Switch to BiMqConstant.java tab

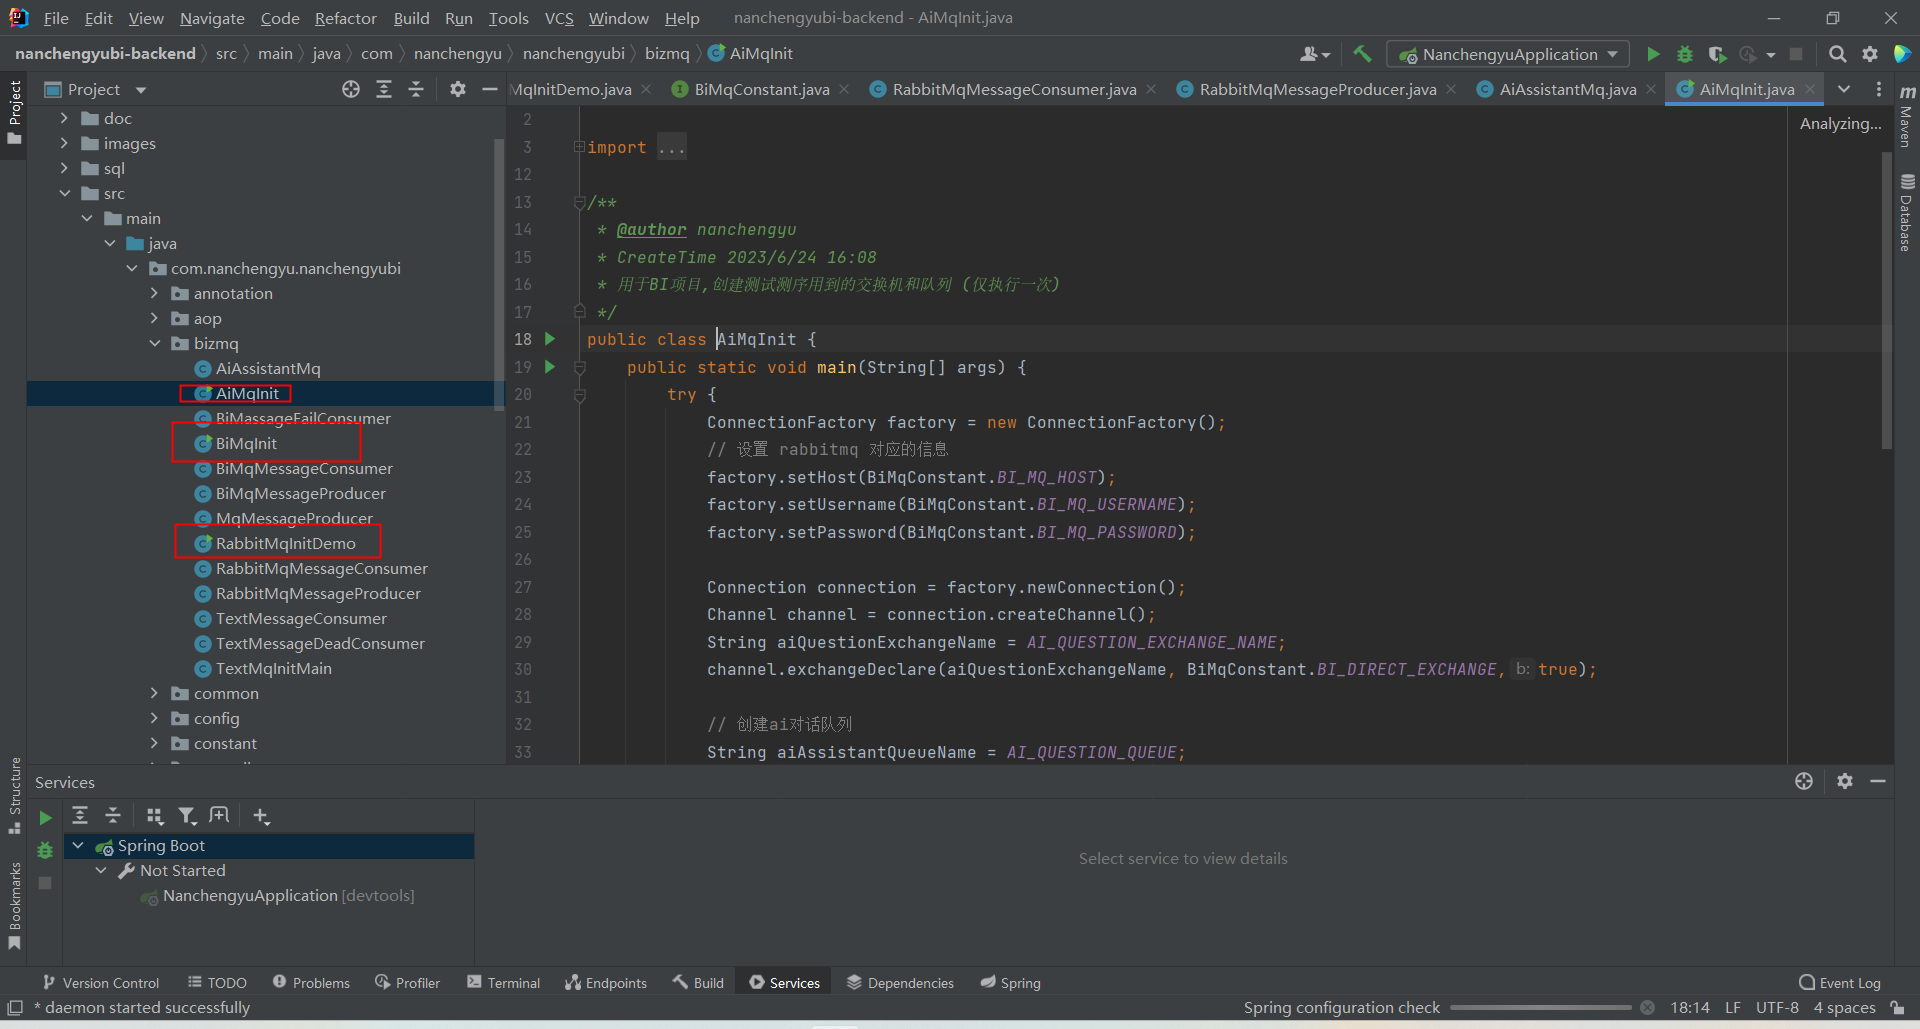click(761, 89)
